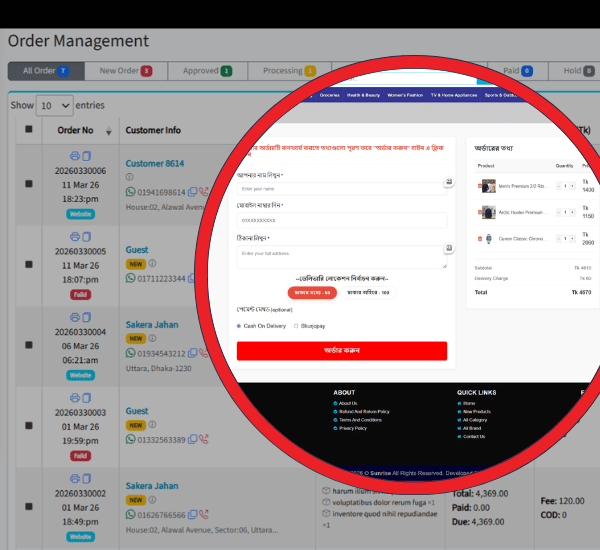Open invoice copy icon for order 20260330006
Screen dimensions: 600x550
(x=87, y=156)
